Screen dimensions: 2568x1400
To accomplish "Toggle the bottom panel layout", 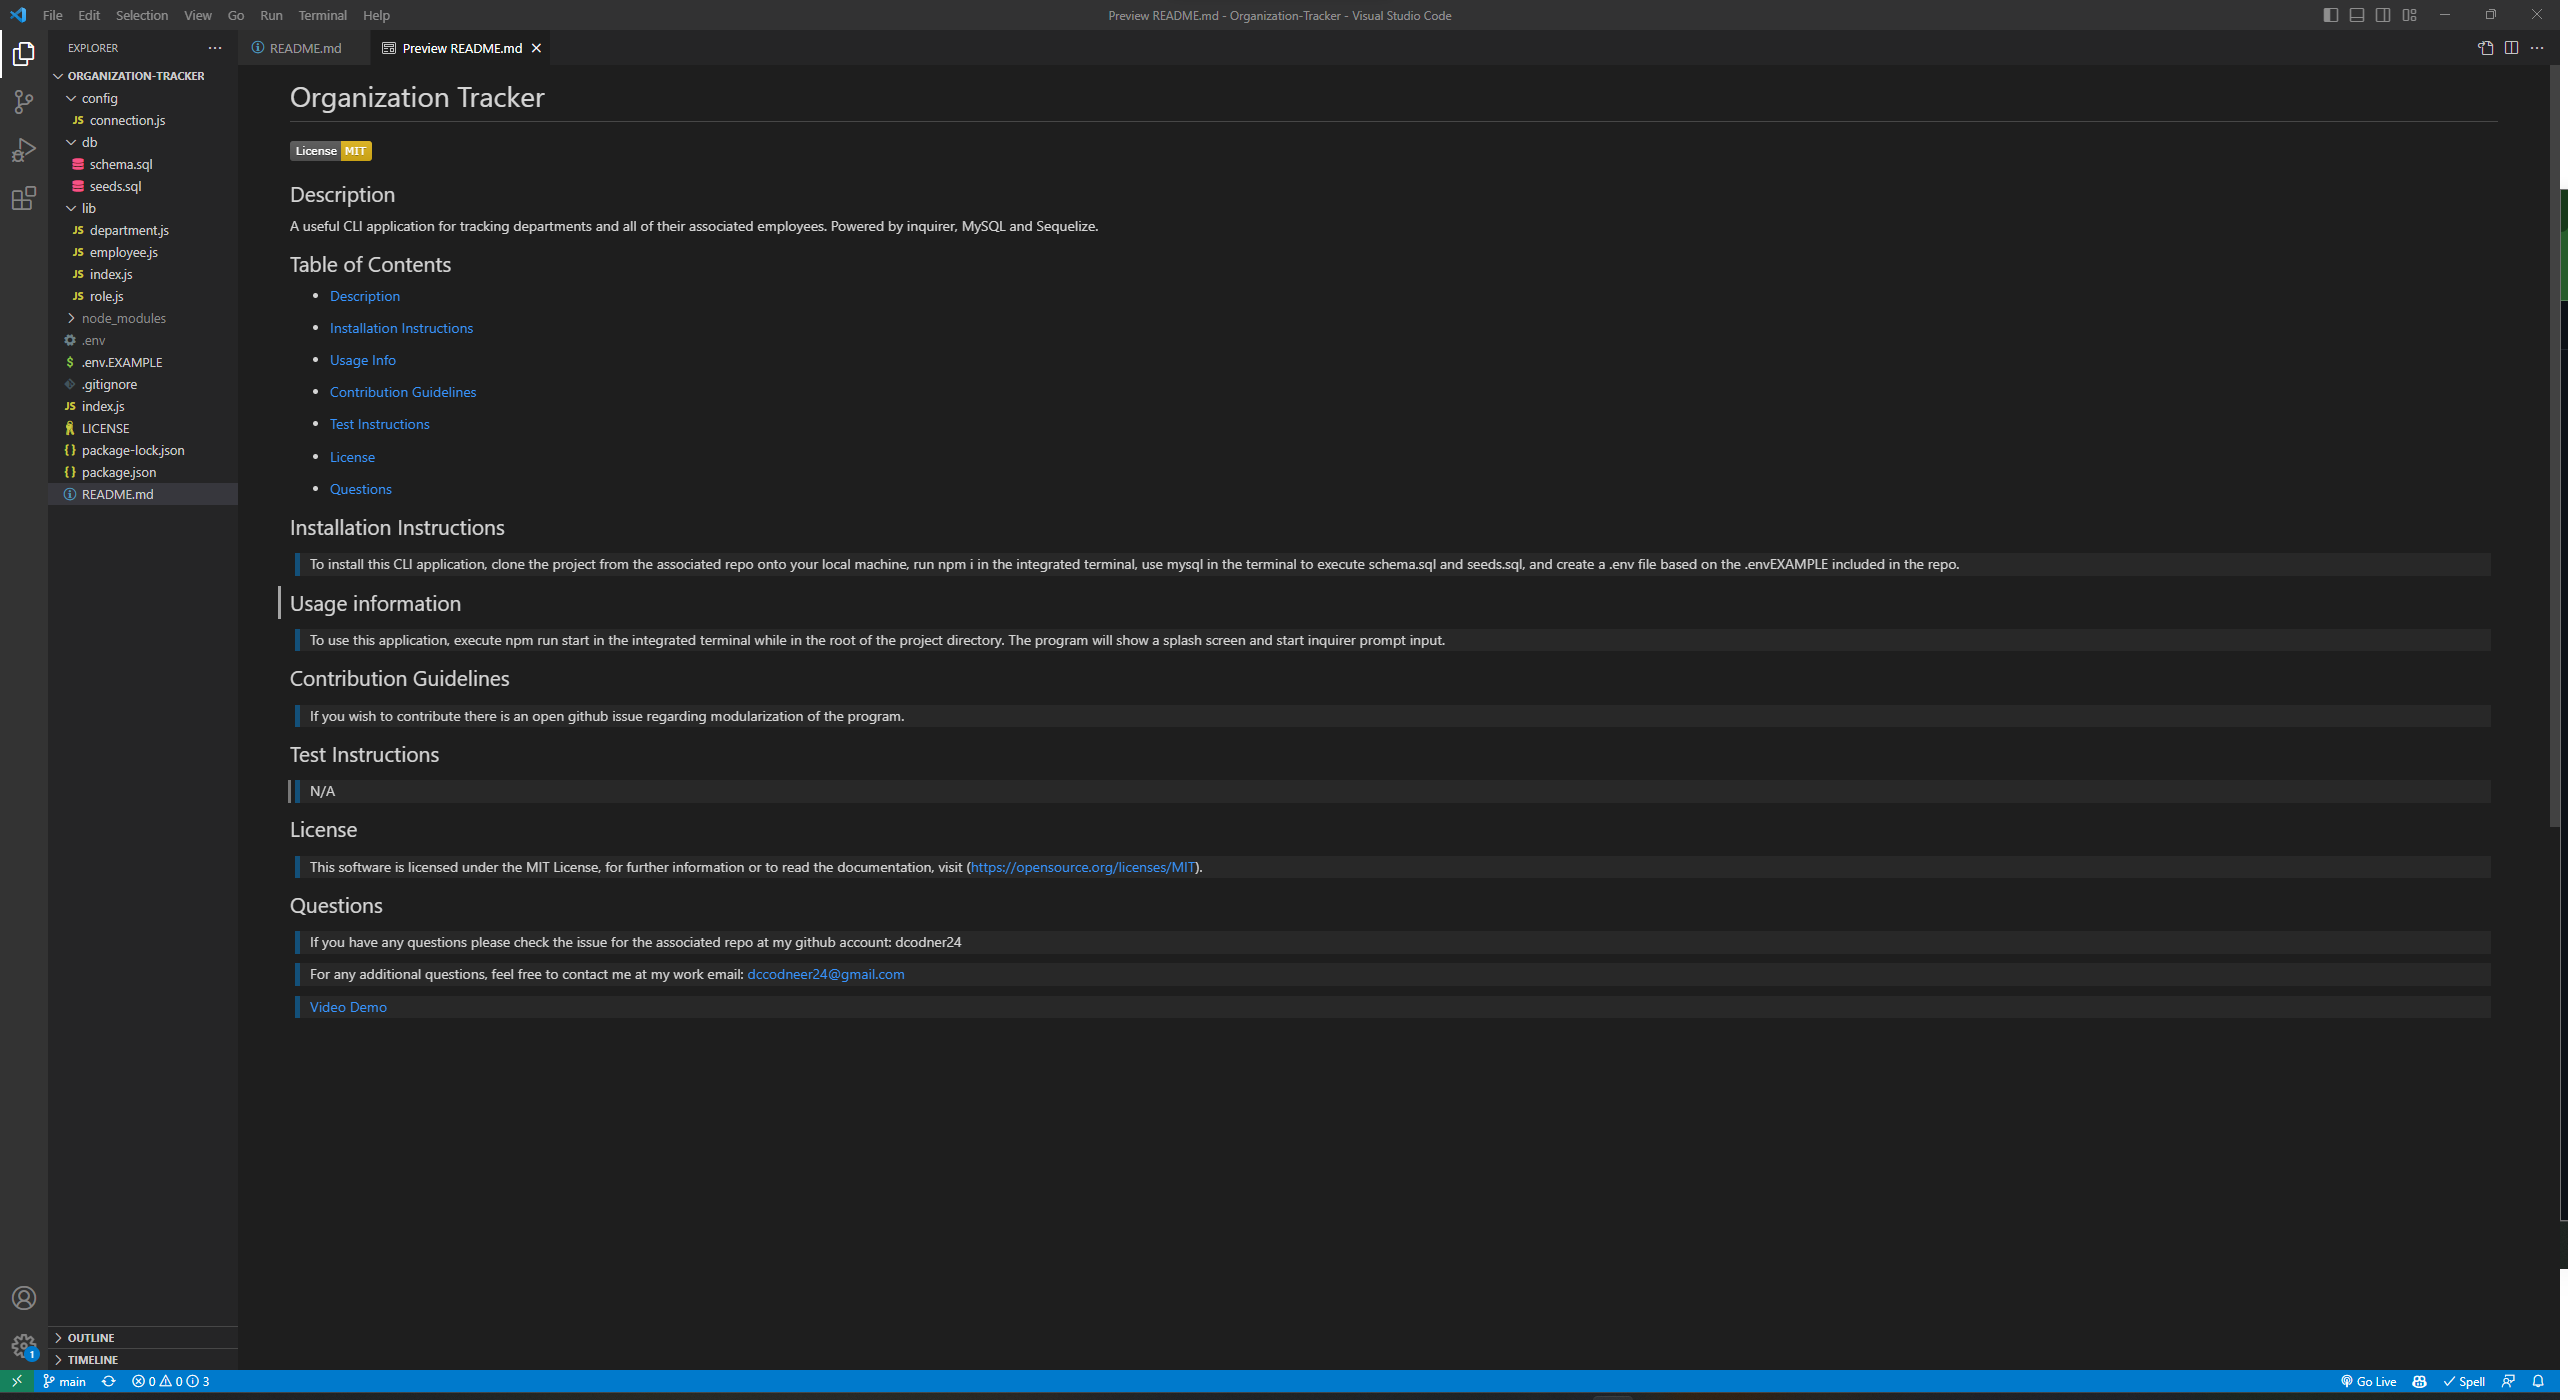I will [2357, 15].
